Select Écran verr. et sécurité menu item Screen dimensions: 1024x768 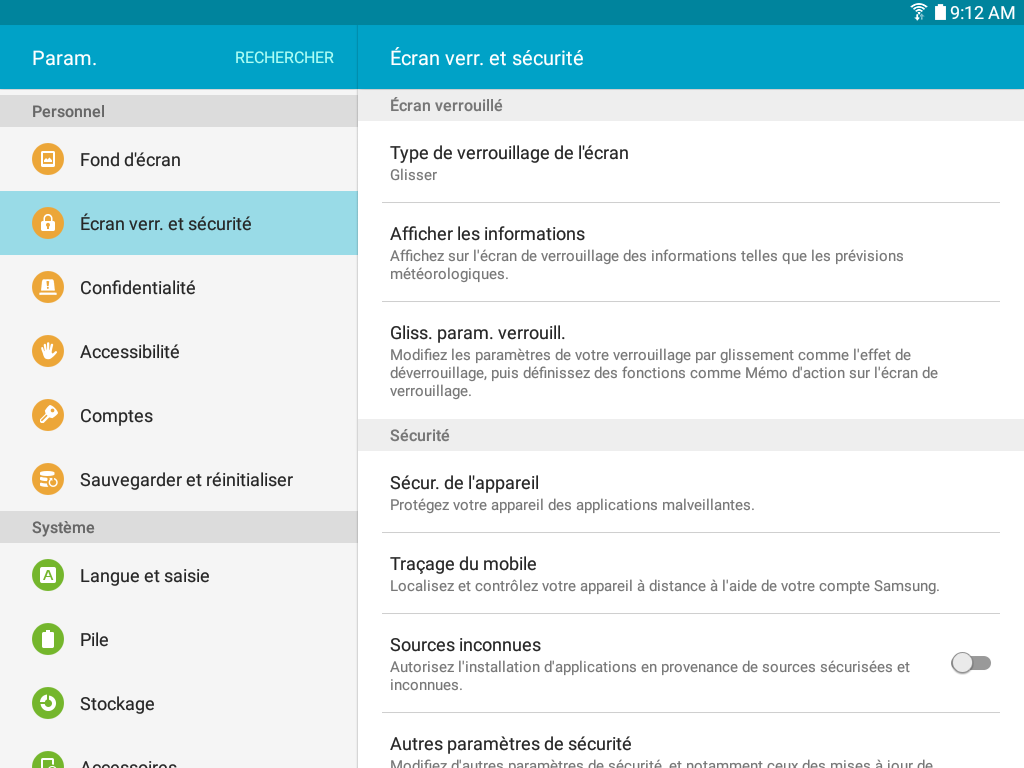pos(179,223)
